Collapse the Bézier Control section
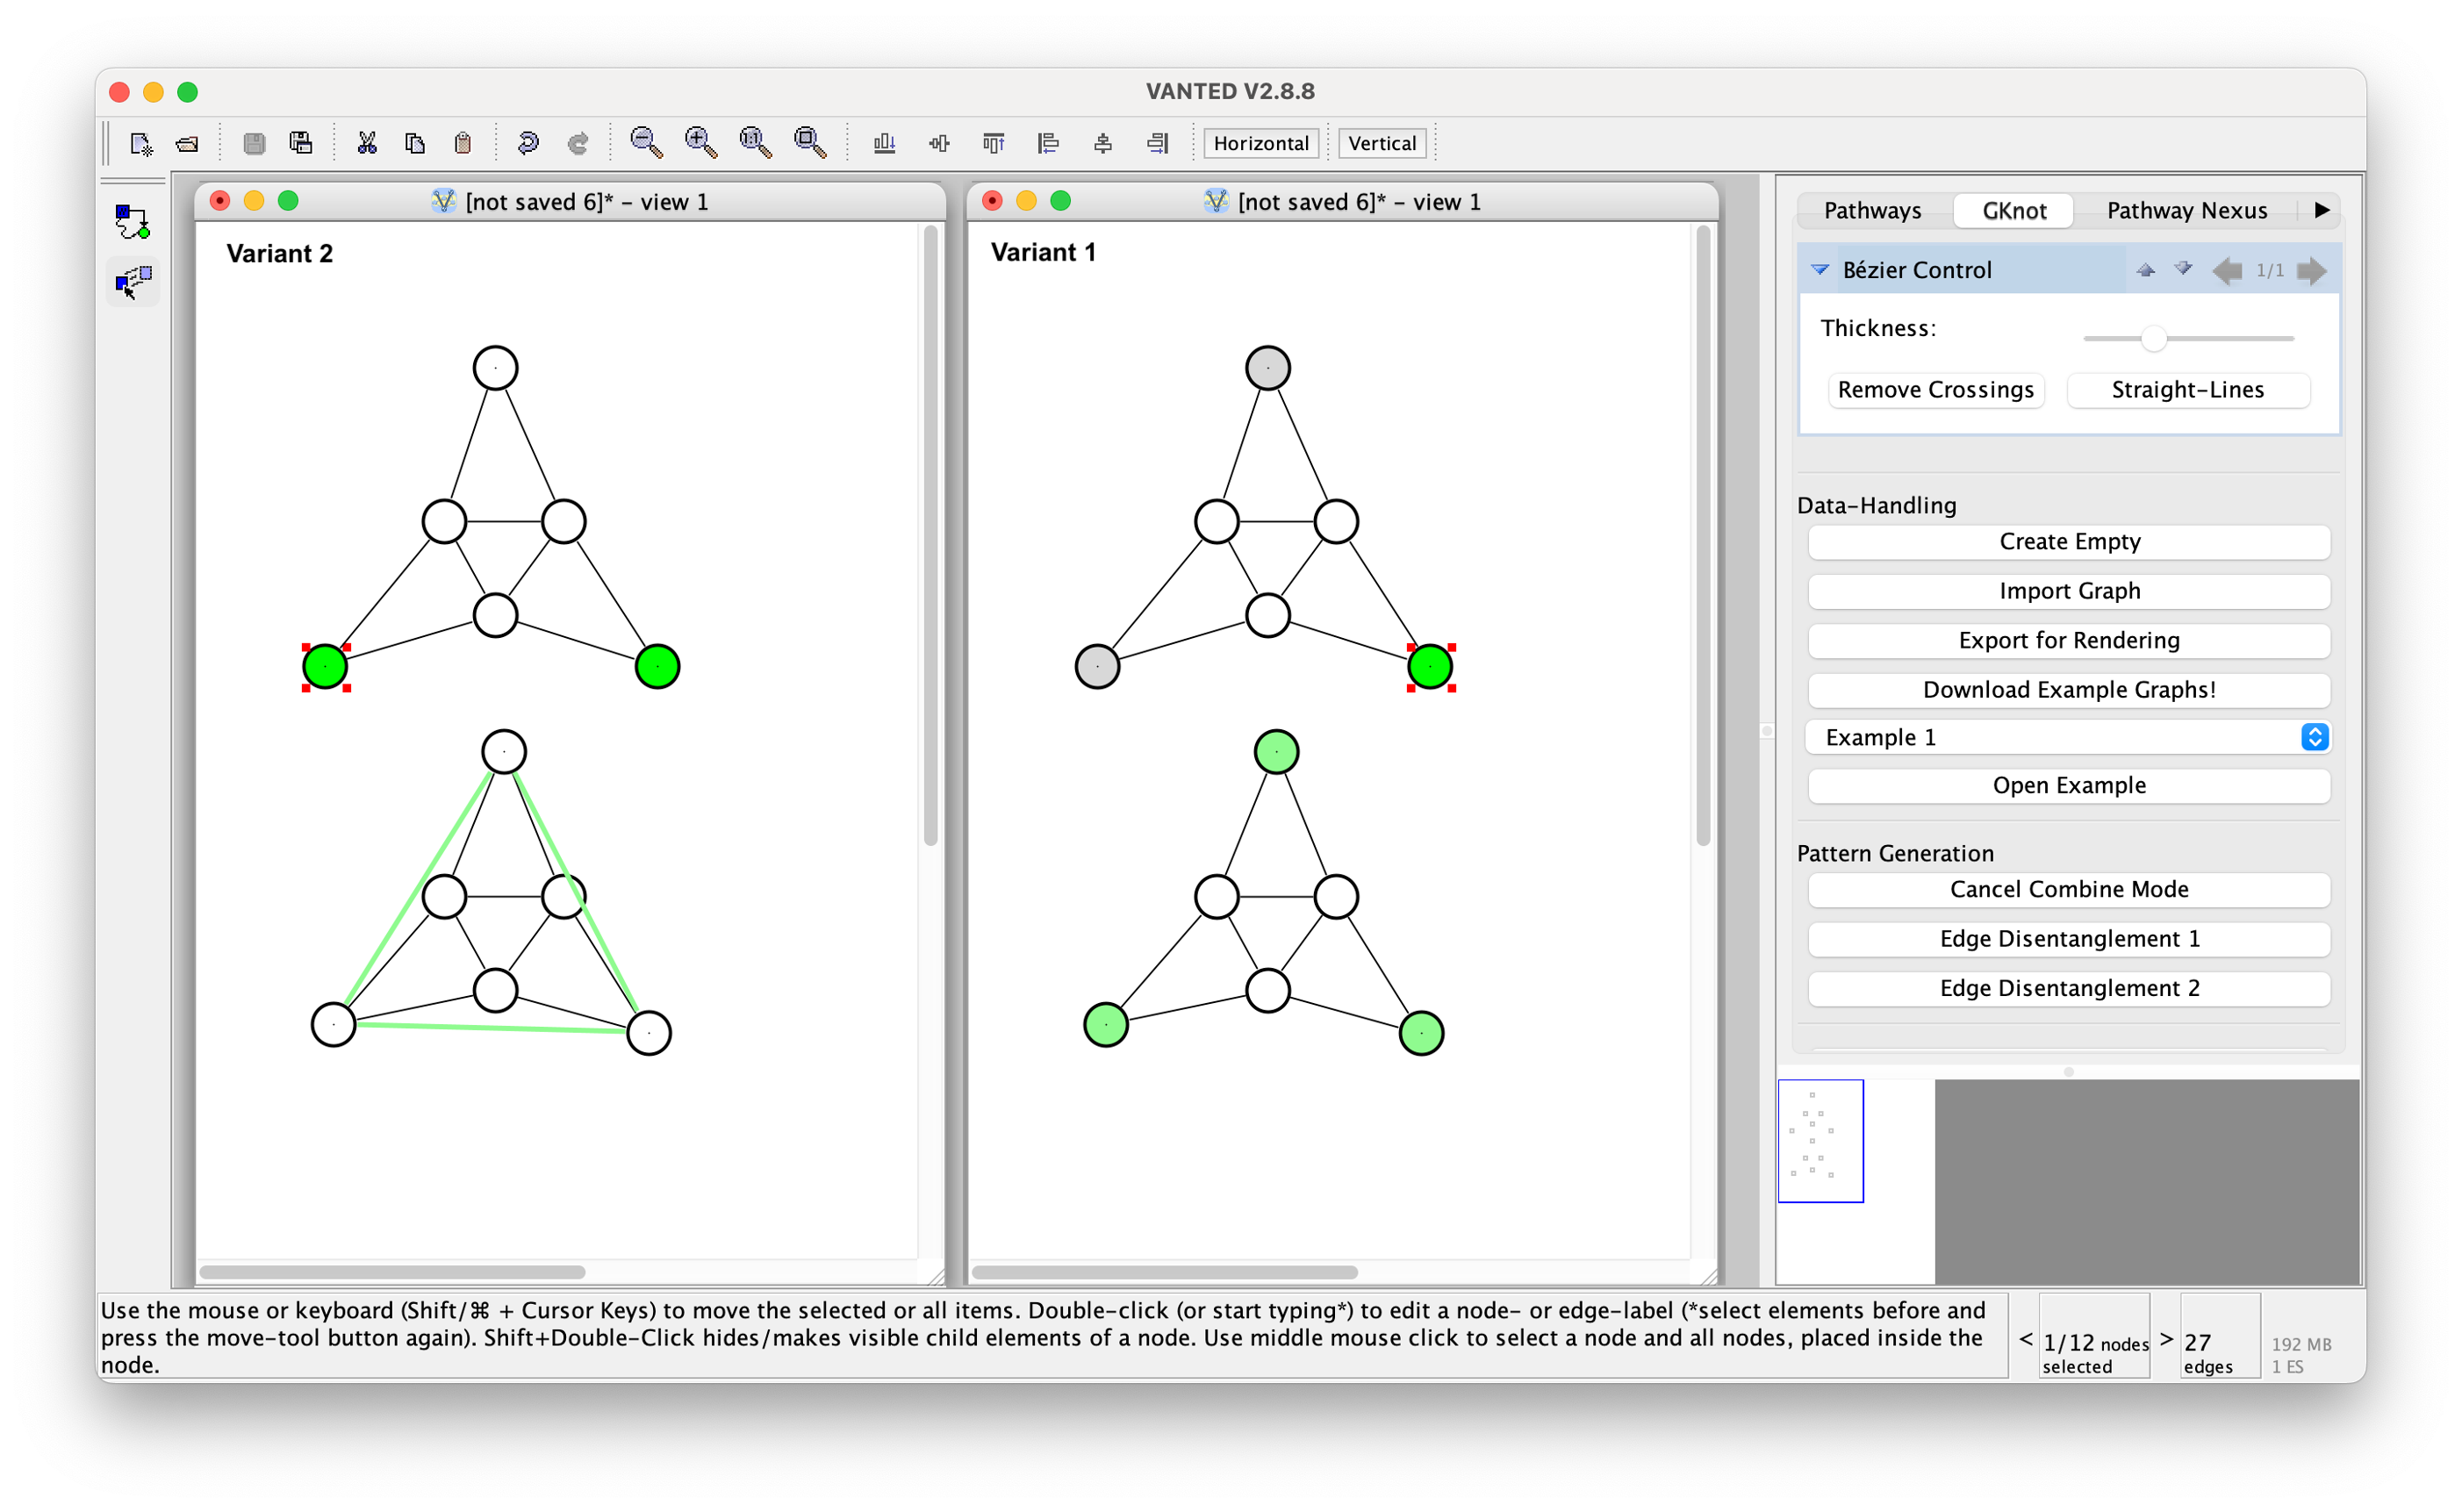This screenshot has width=2462, height=1512. [1820, 270]
